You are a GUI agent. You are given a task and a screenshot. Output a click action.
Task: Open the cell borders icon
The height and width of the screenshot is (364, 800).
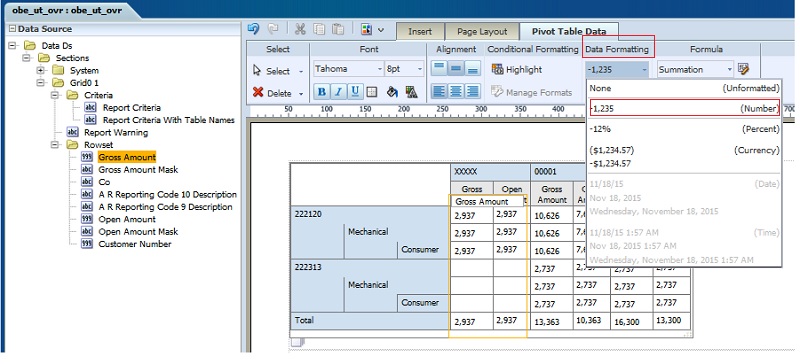[x=371, y=92]
